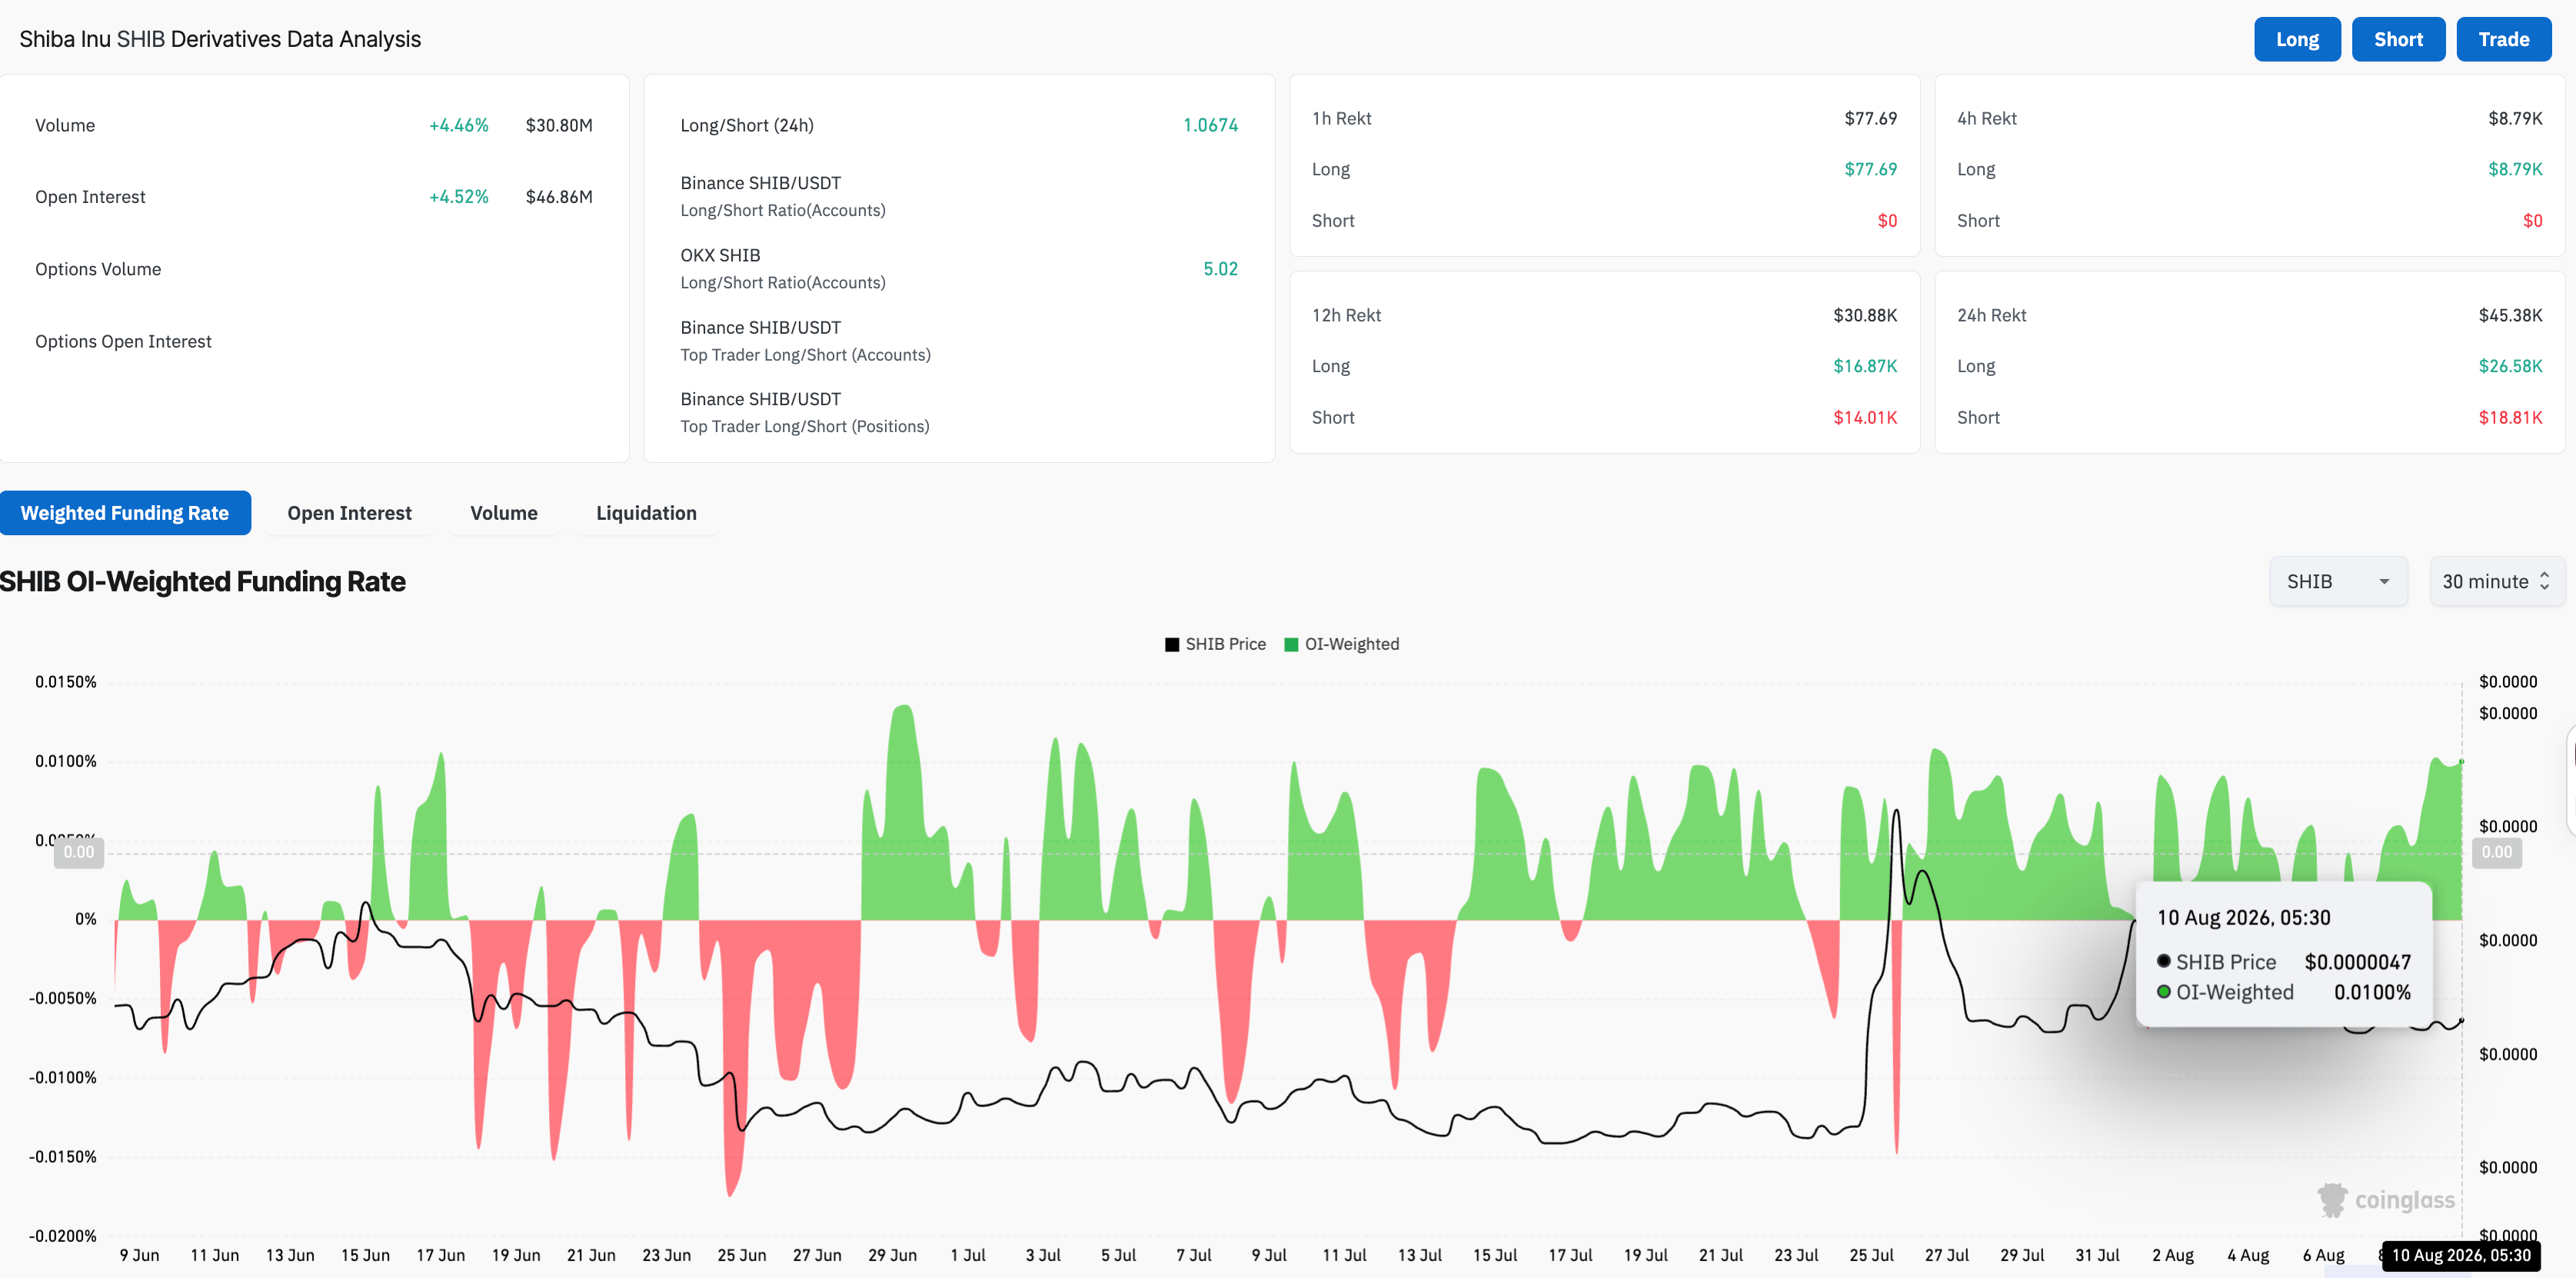
Task: Click the 0.0150% y-axis label
Action: [x=66, y=682]
